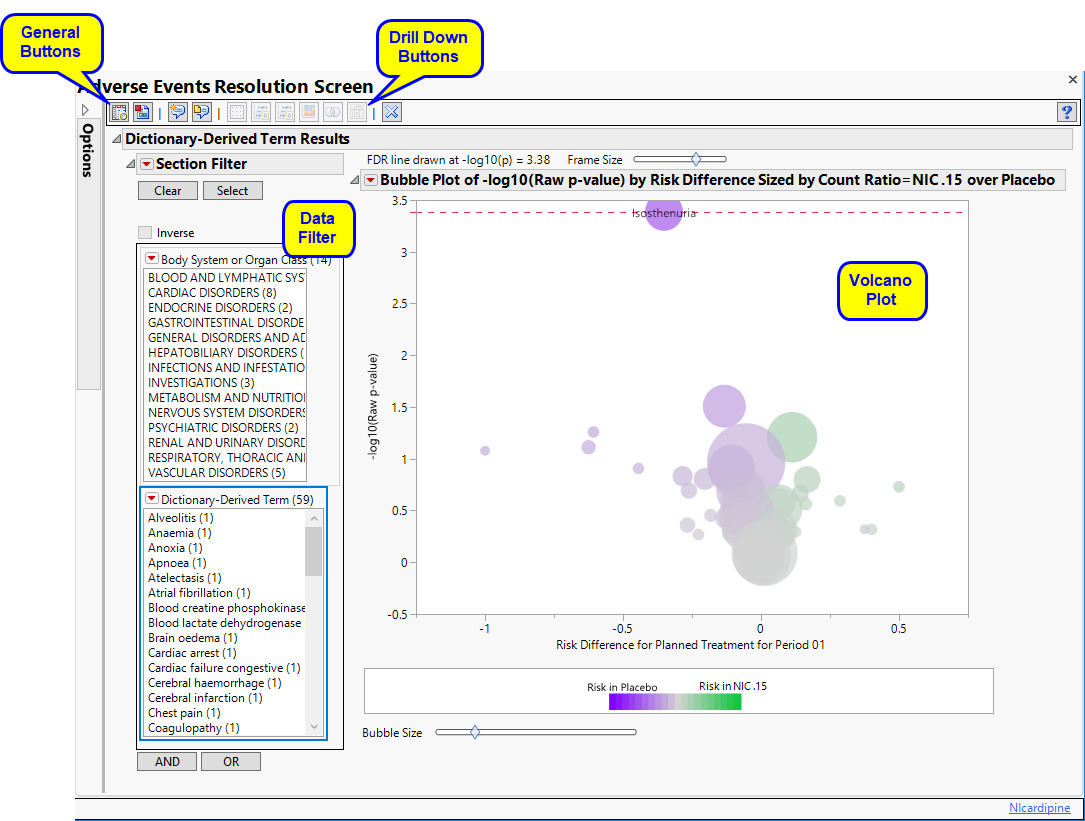1085x821 pixels.
Task: Click the Venn diagram drill down icon
Action: pyautogui.click(x=333, y=112)
